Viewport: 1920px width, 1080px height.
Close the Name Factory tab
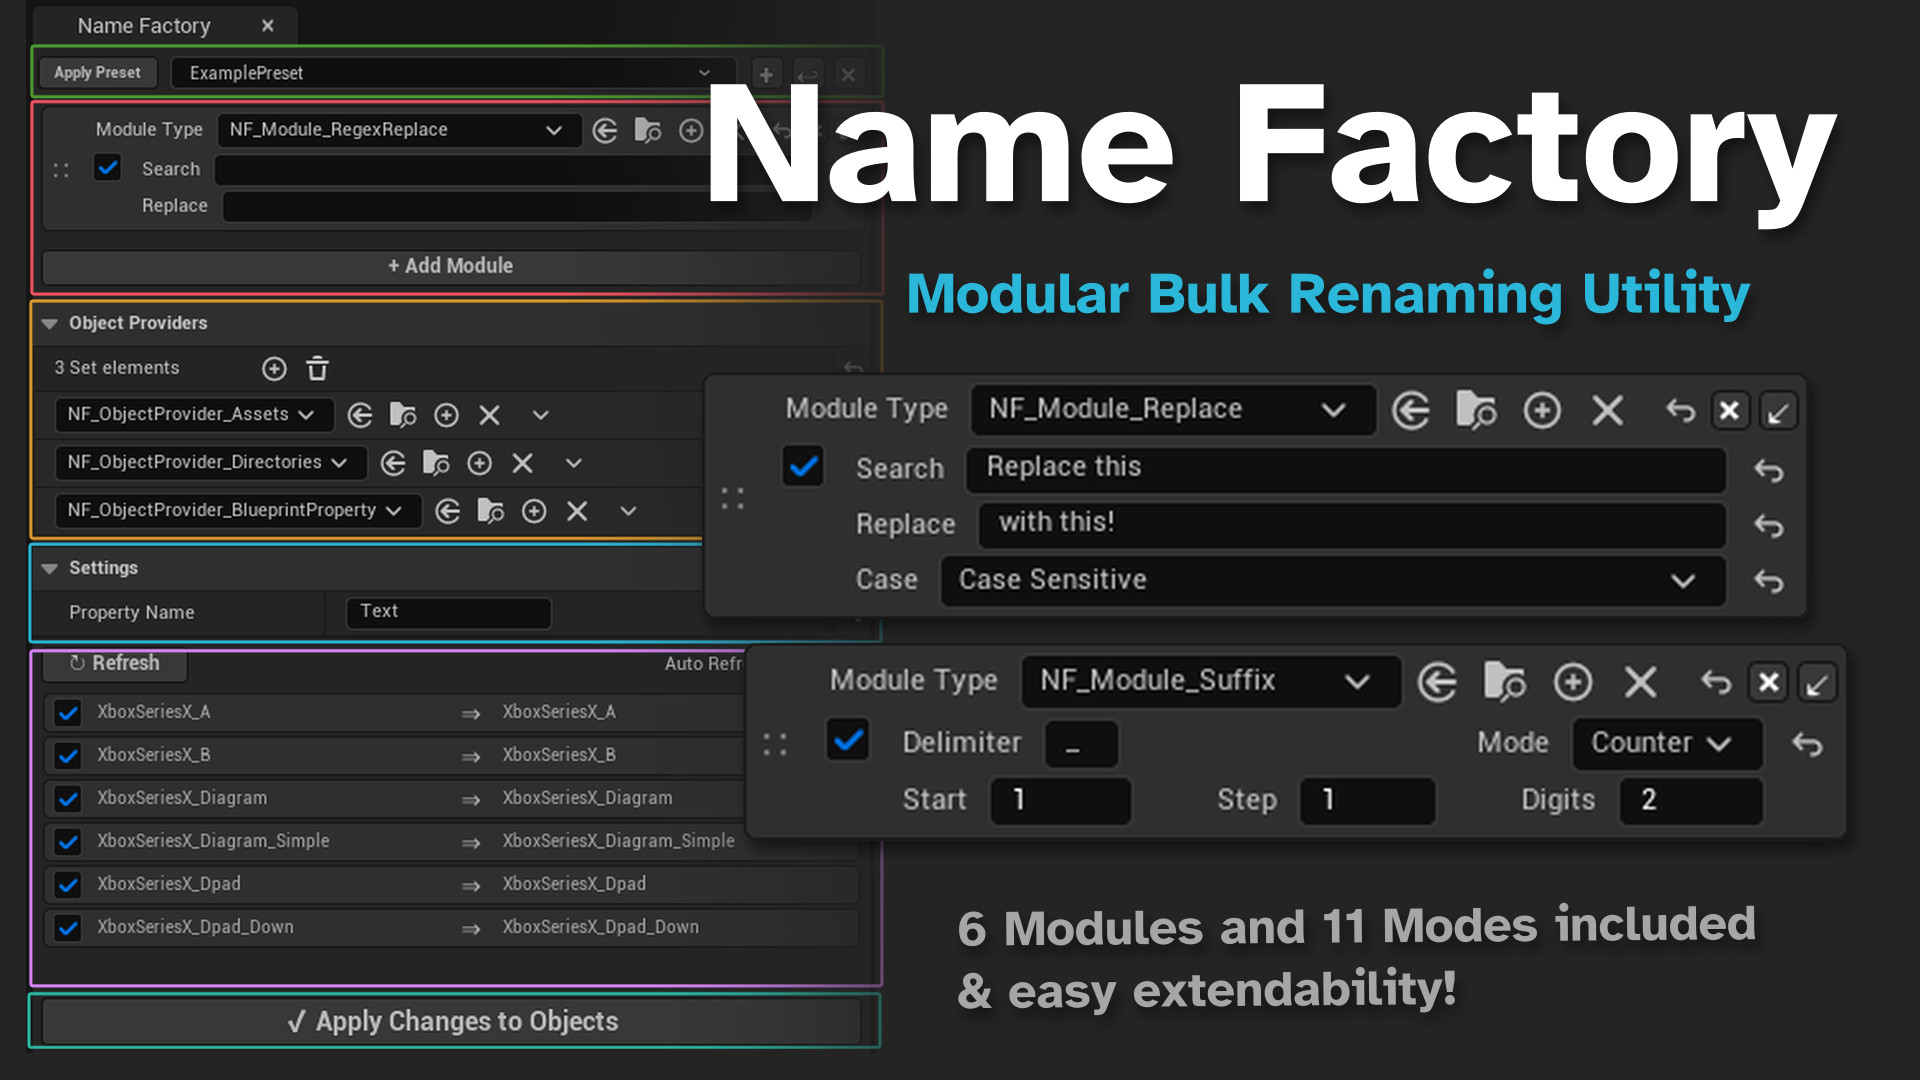pos(267,26)
